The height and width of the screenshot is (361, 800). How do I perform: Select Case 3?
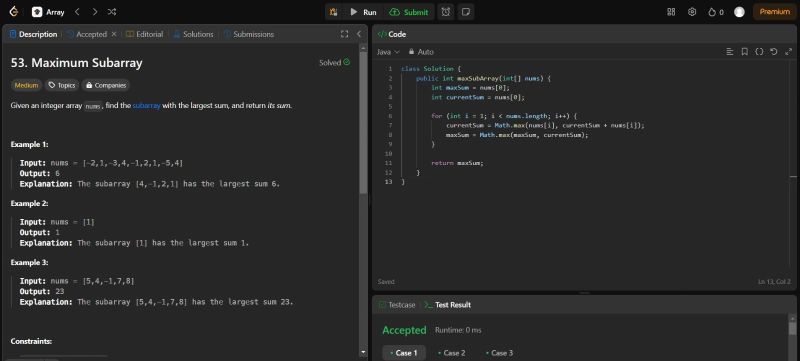point(499,353)
